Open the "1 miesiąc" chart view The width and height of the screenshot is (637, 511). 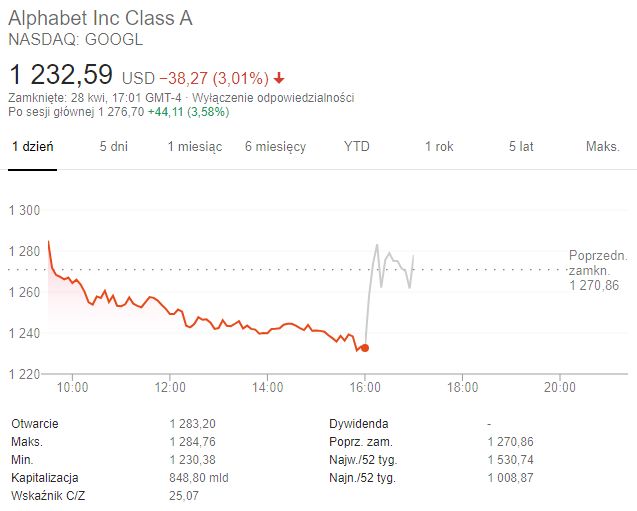click(194, 146)
